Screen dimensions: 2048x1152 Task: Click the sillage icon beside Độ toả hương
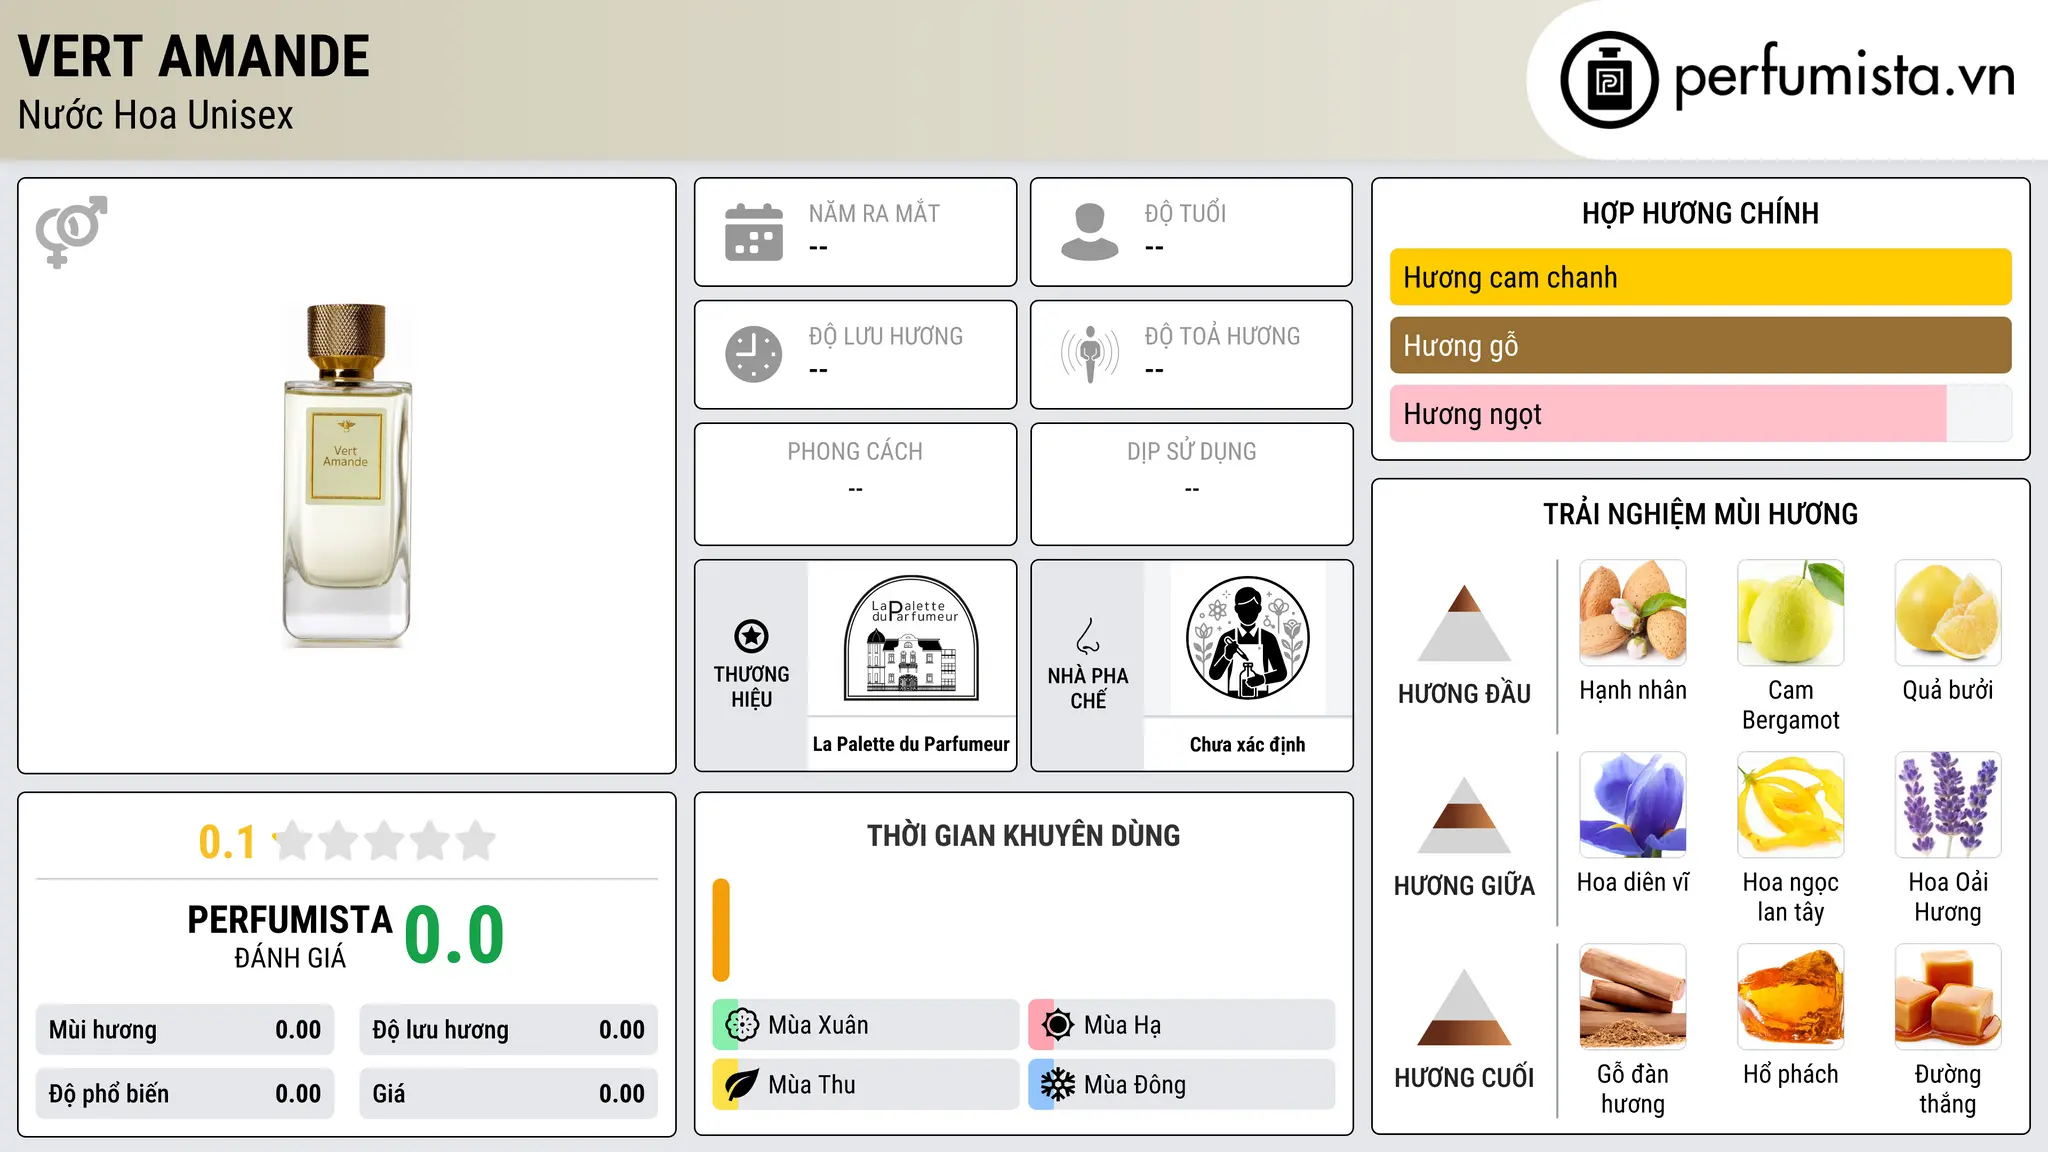point(1090,354)
